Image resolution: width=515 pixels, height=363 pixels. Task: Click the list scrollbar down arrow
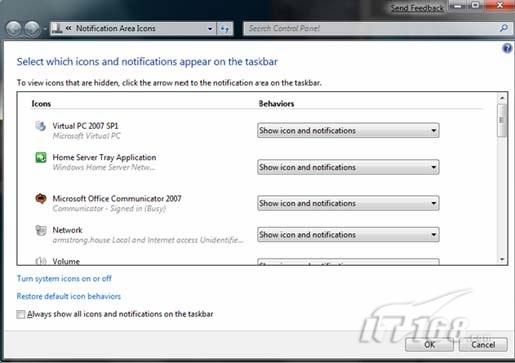point(502,259)
